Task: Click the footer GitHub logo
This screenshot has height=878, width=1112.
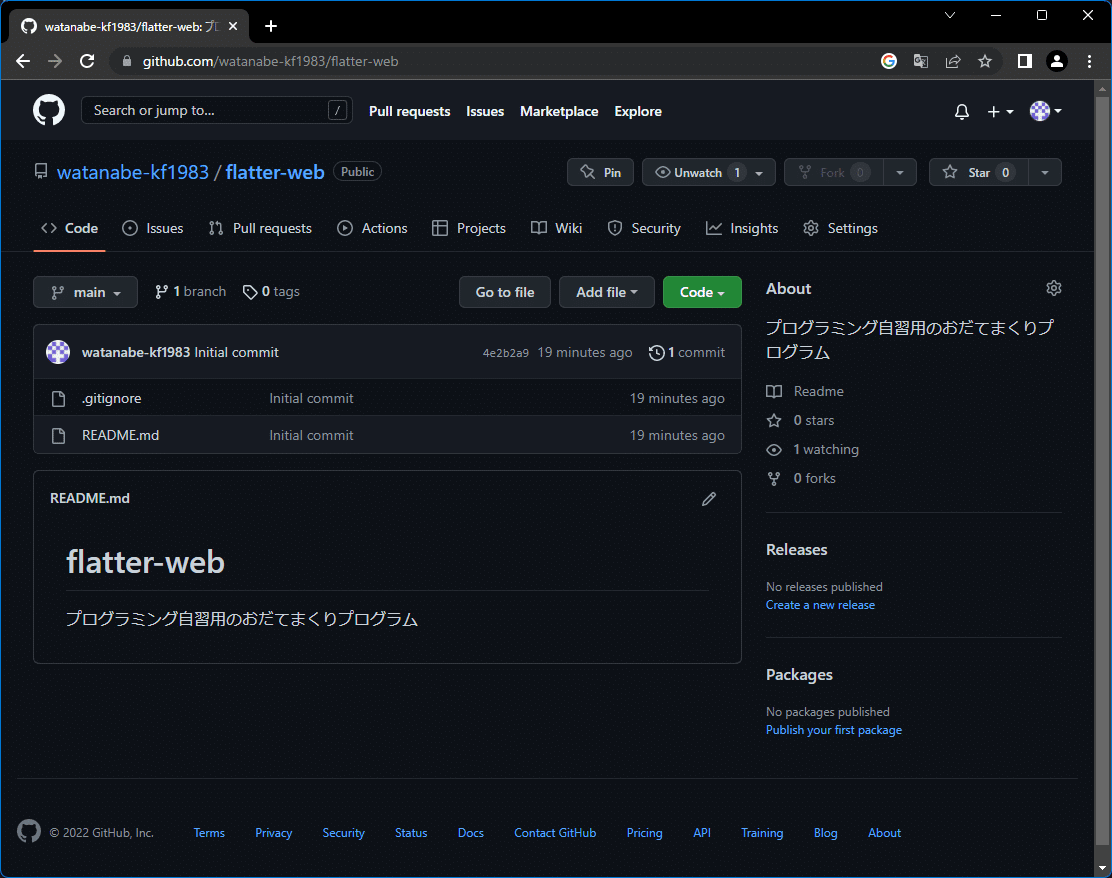Action: (x=29, y=831)
